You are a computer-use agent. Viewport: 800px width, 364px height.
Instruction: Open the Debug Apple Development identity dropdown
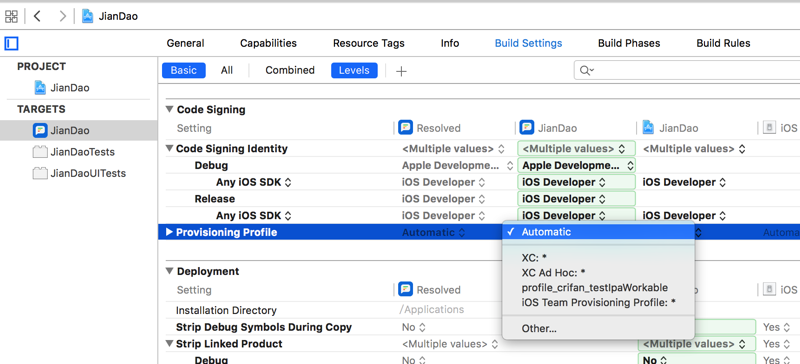point(577,165)
